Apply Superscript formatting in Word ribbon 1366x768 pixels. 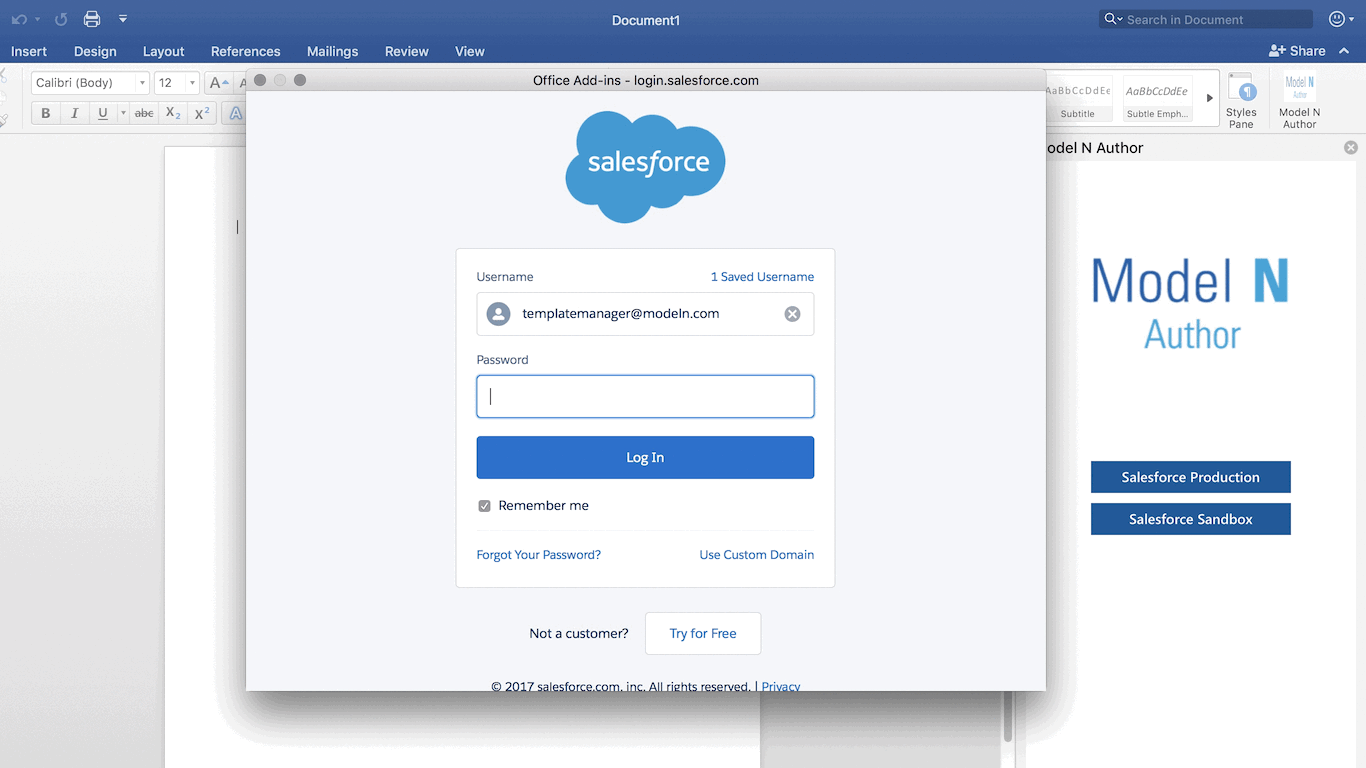click(x=202, y=114)
